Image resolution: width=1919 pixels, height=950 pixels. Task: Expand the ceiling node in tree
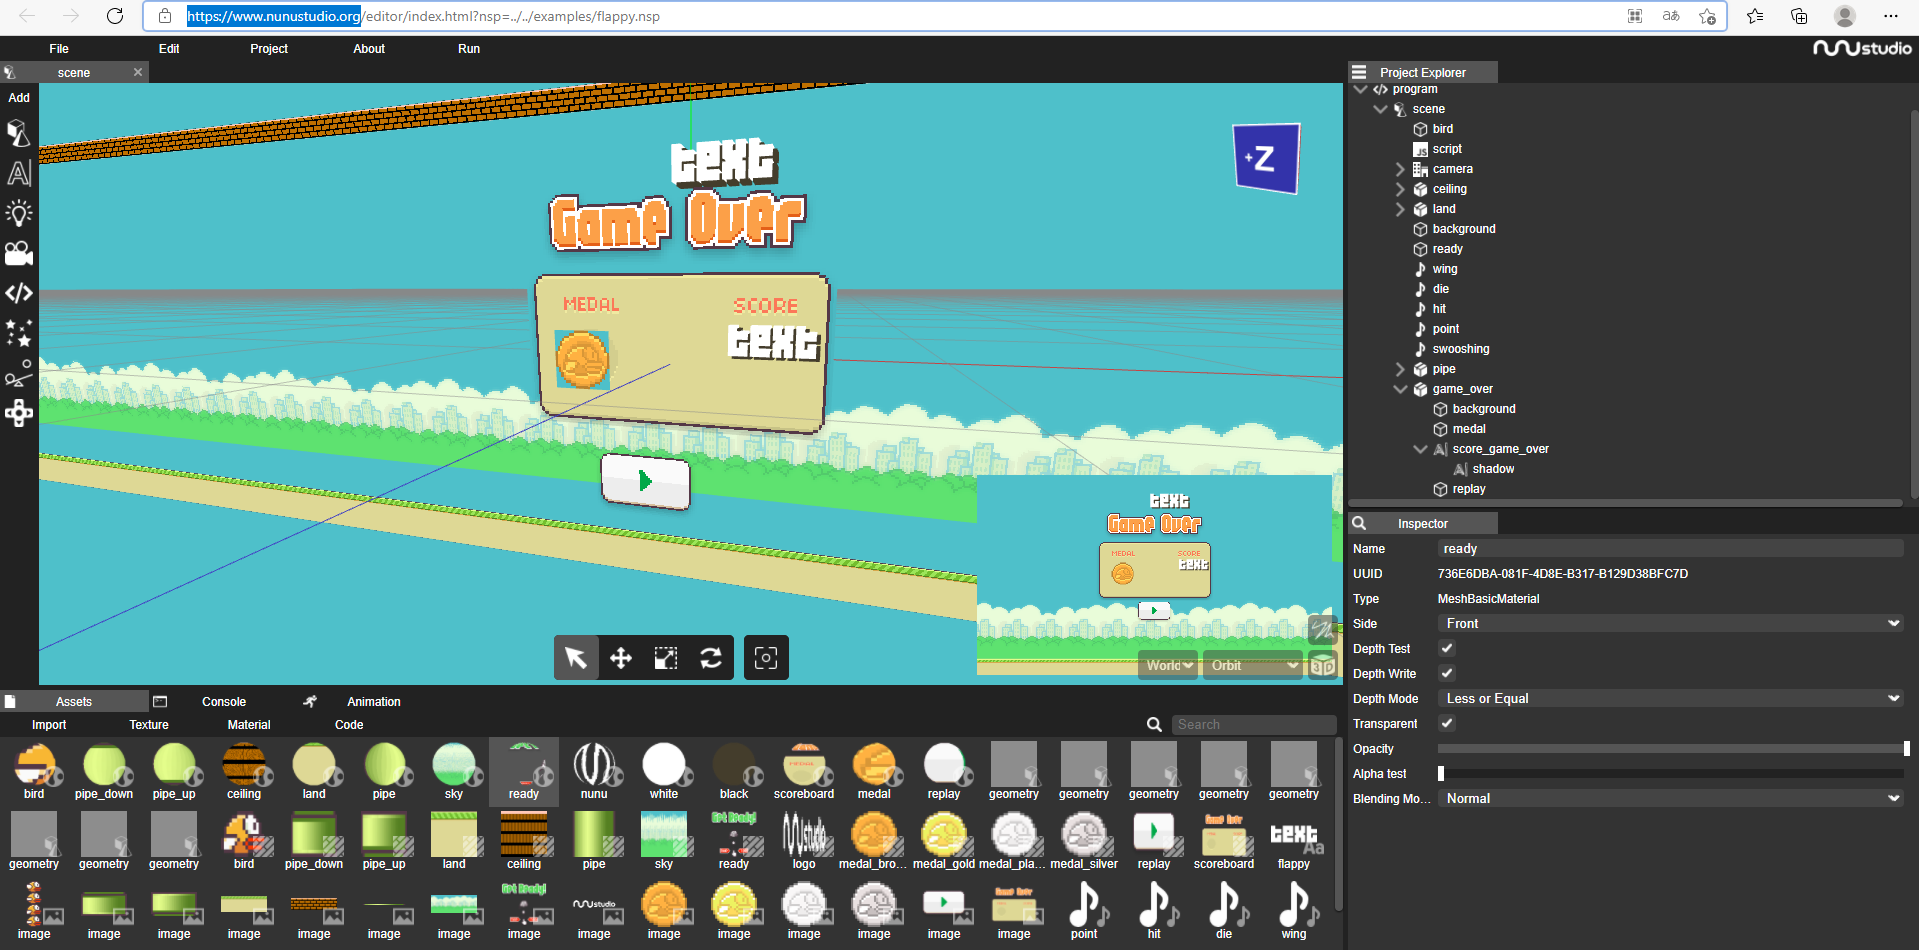pyautogui.click(x=1400, y=189)
